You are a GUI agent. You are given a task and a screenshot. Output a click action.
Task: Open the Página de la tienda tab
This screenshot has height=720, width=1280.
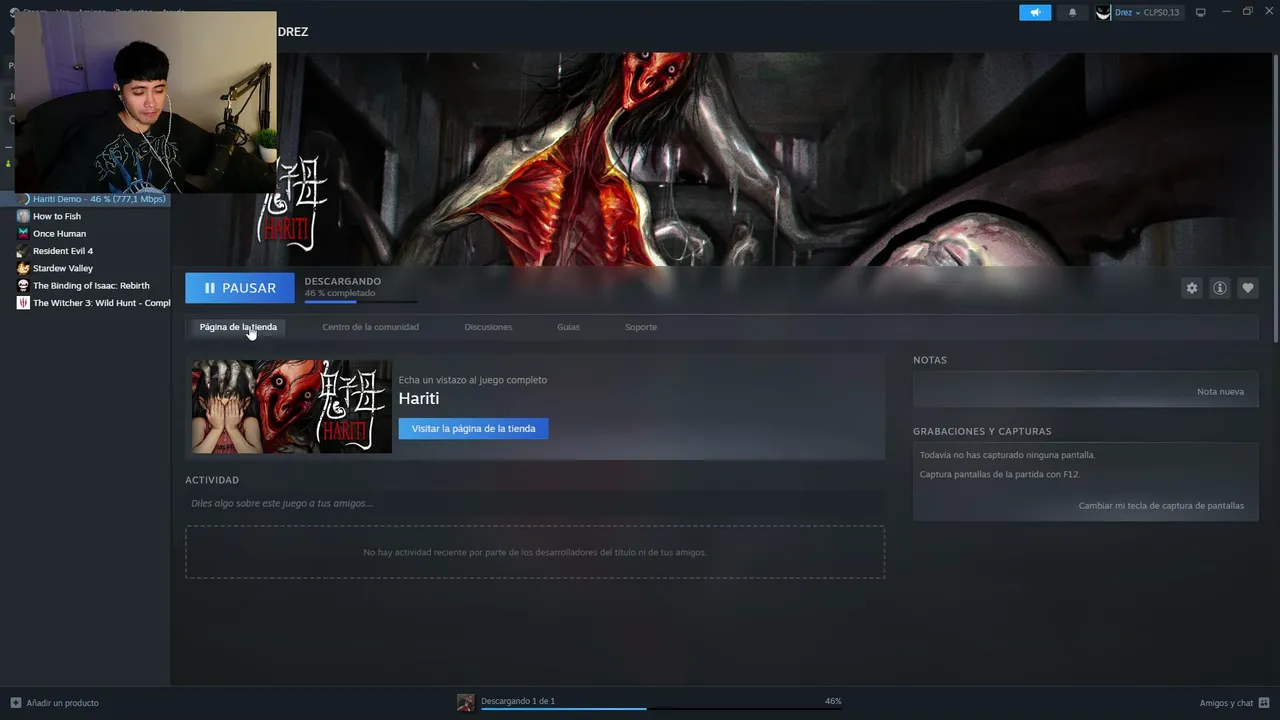(x=238, y=327)
